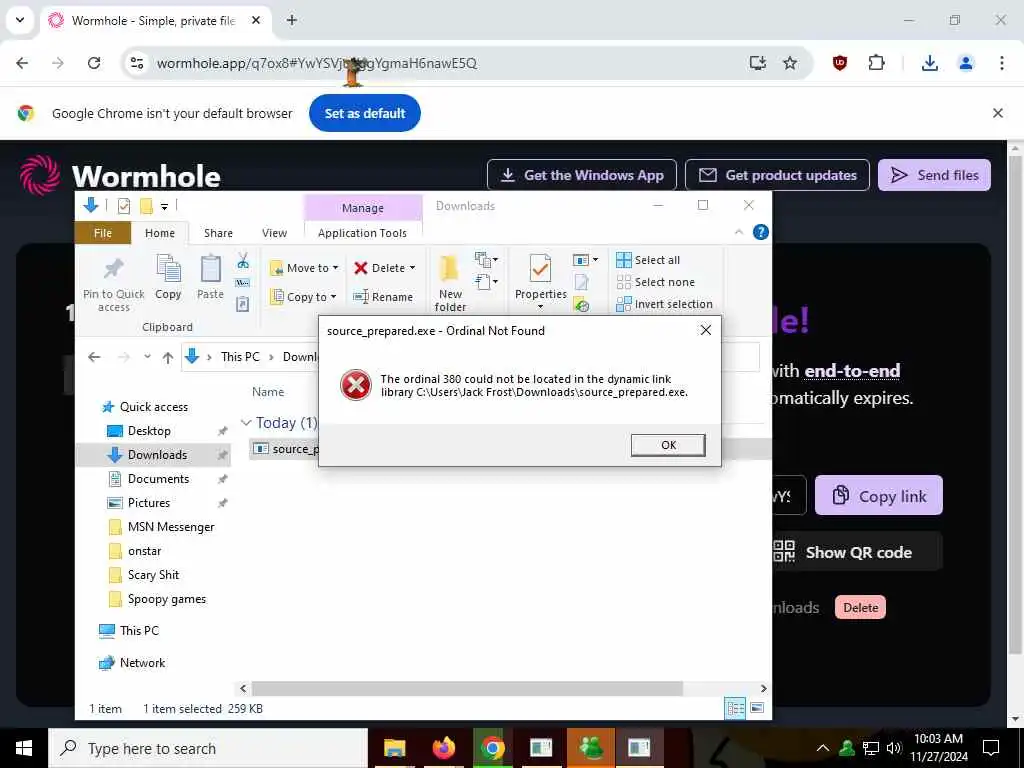This screenshot has height=768, width=1024.
Task: Open the Easy access dropdown icon
Action: (487, 281)
